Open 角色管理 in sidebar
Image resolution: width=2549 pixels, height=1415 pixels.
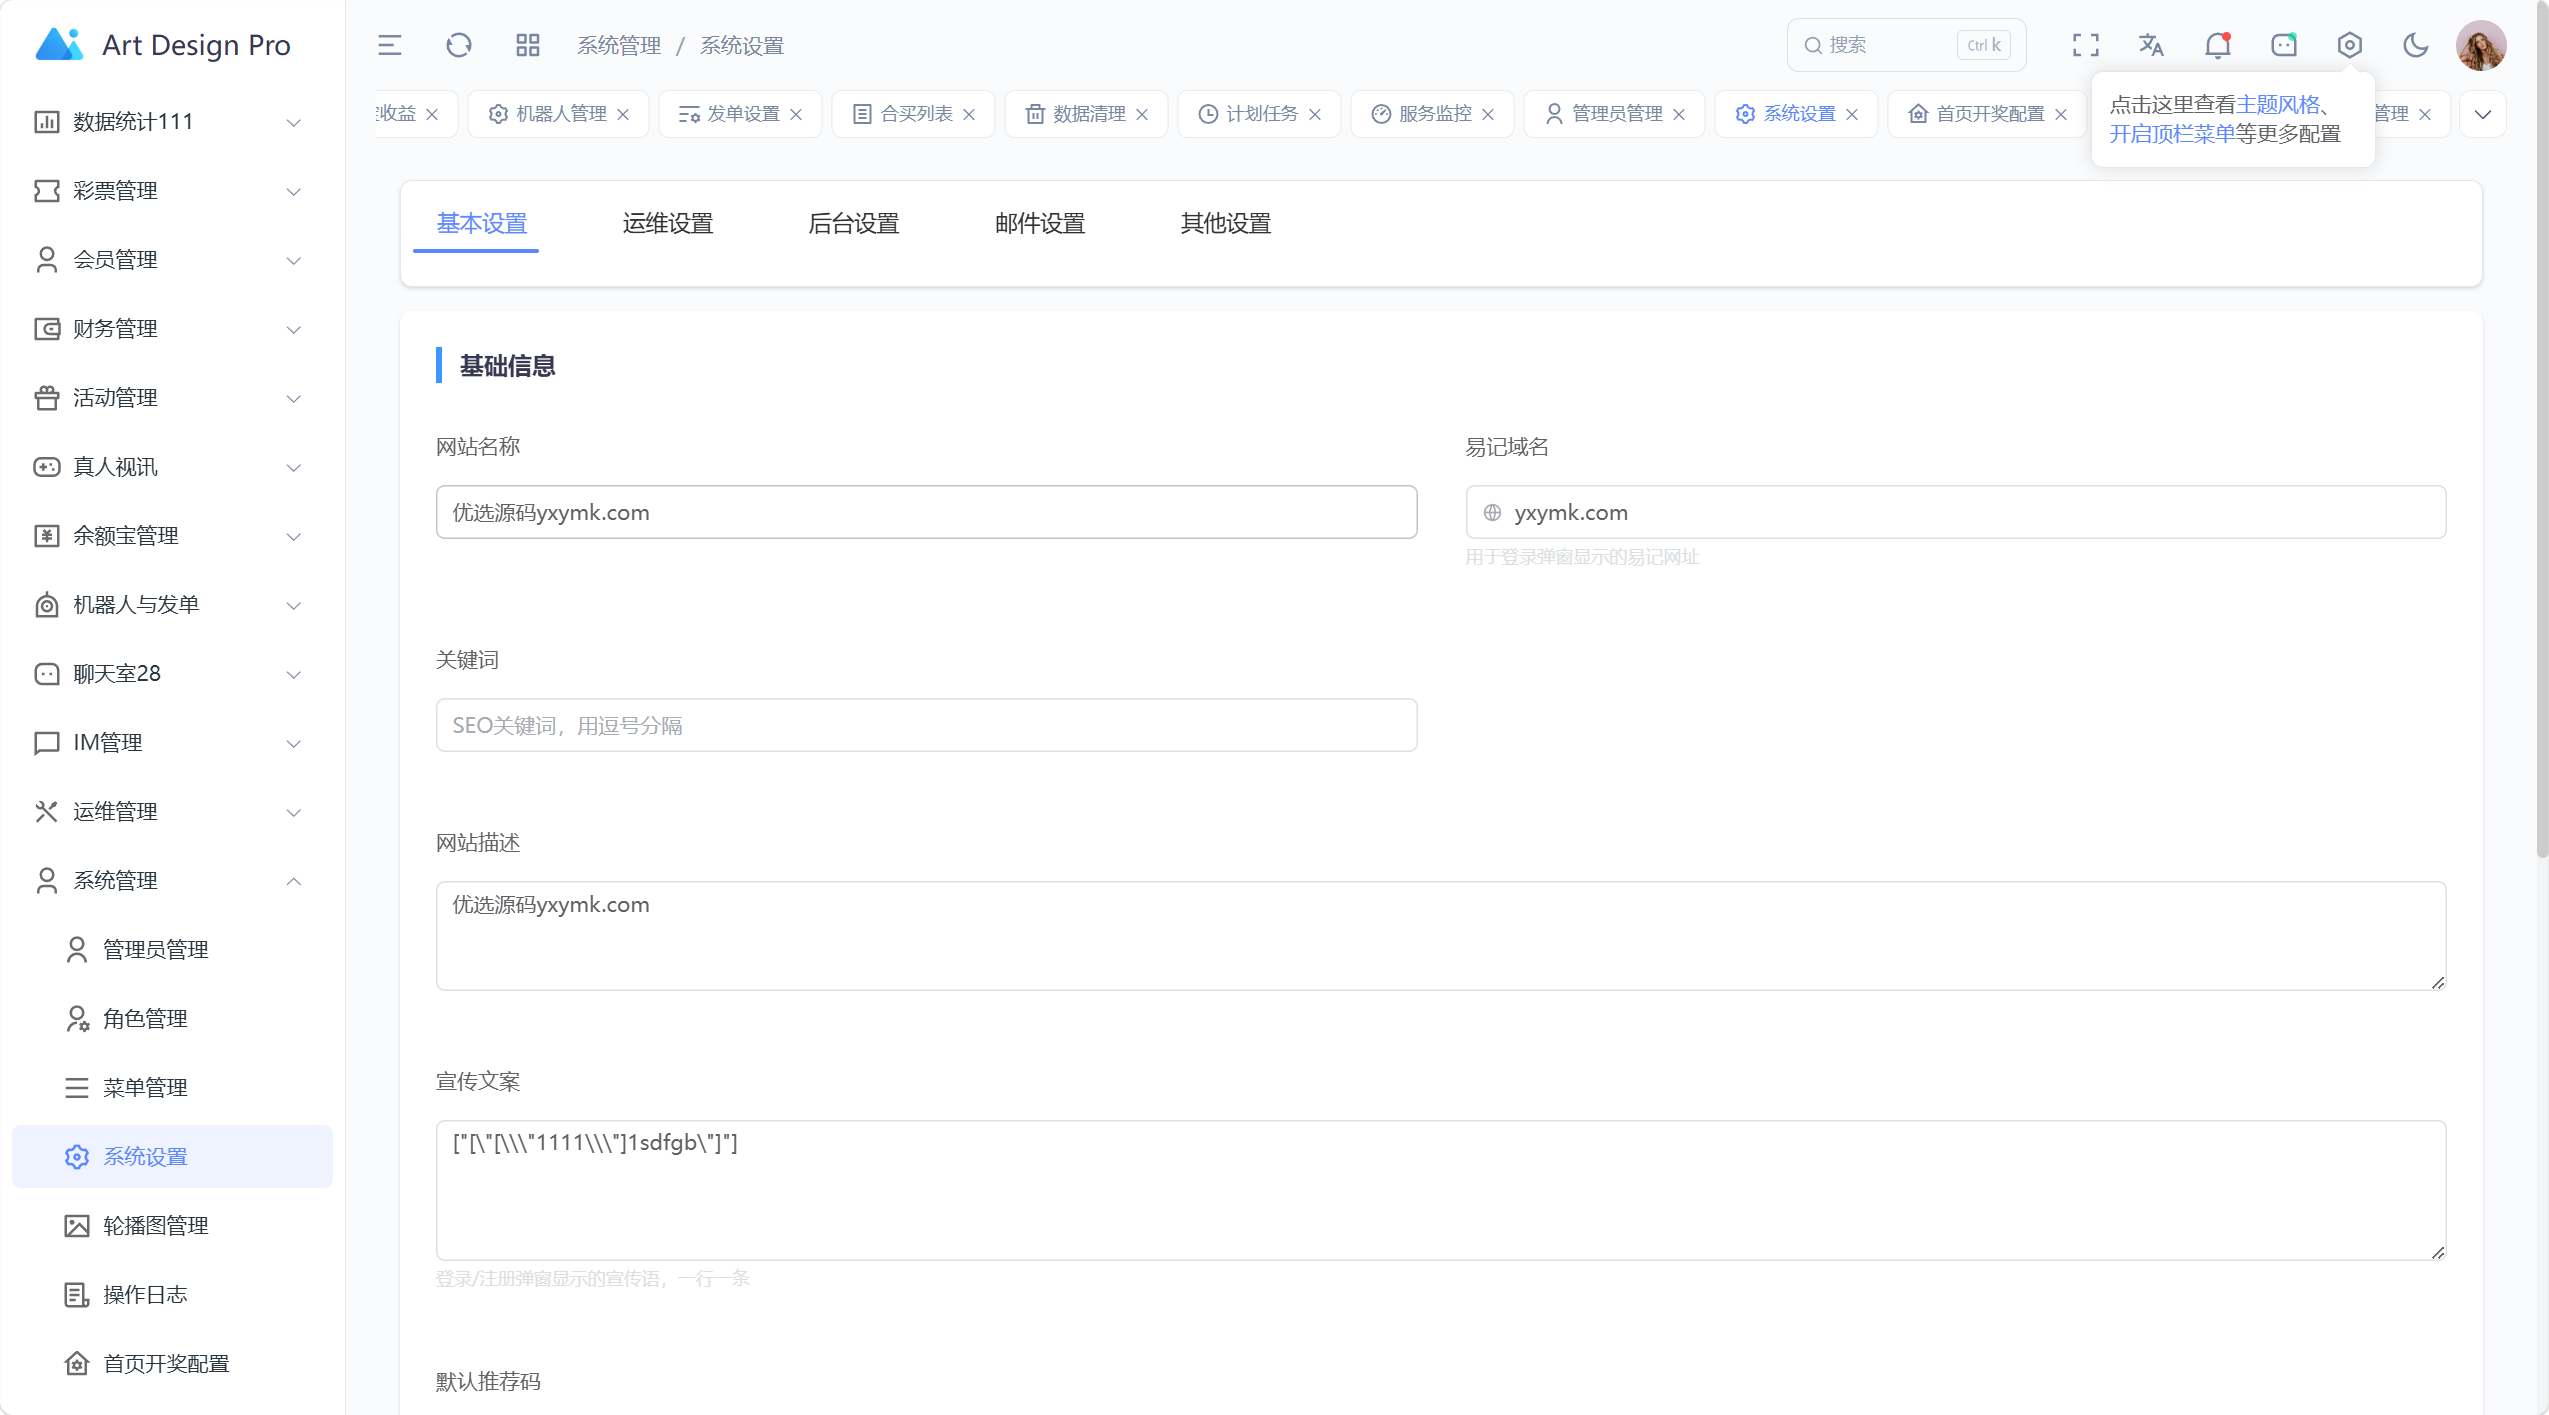pyautogui.click(x=172, y=1019)
